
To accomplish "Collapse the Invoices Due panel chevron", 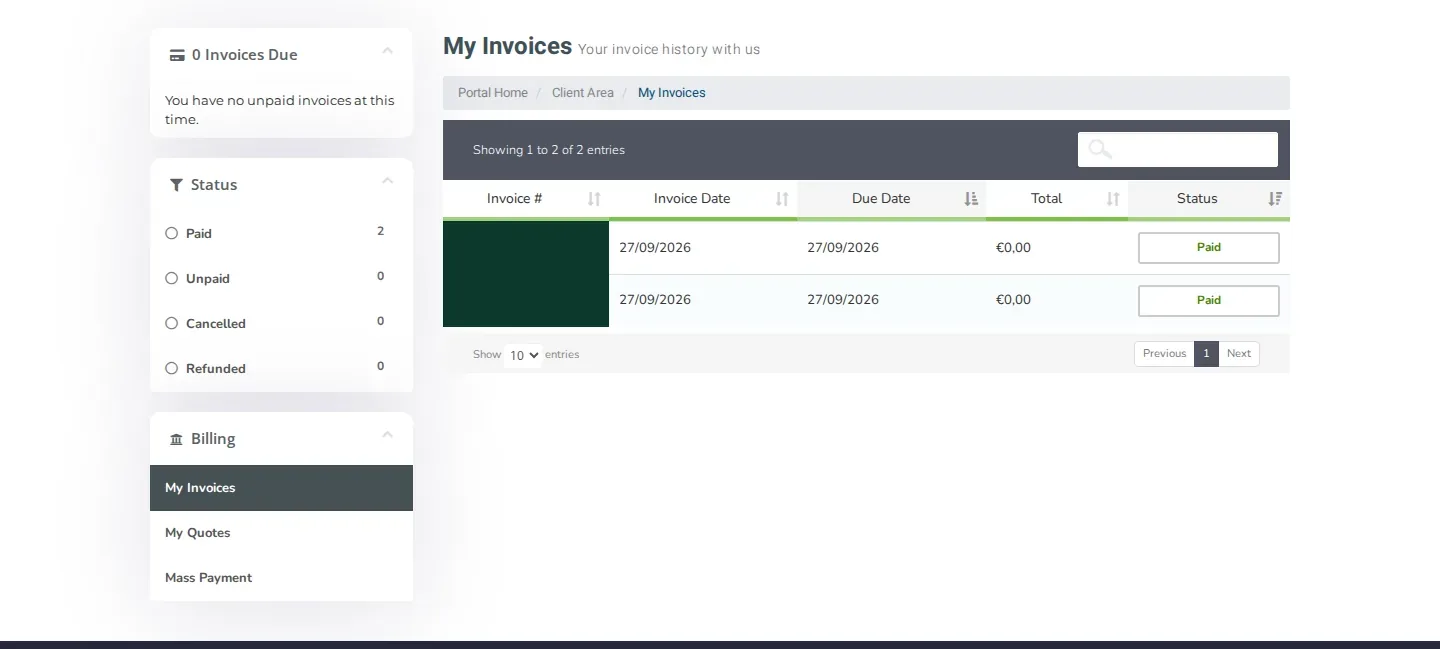I will (x=388, y=50).
